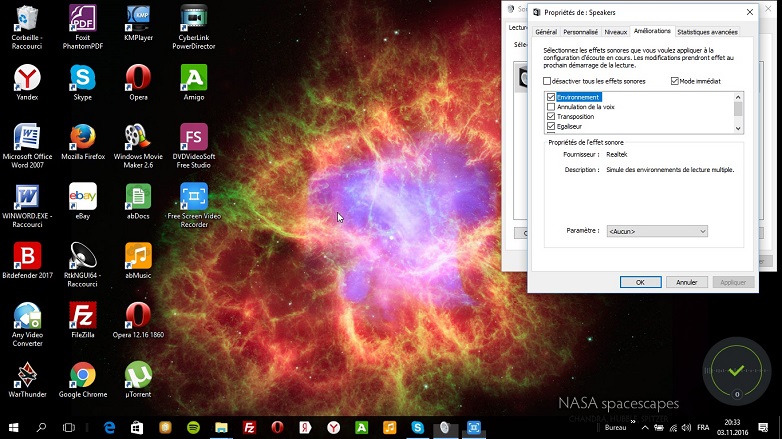The width and height of the screenshot is (782, 439).
Task: Select the RtkNGUI64 Raccourci speaker icon
Action: point(83,264)
